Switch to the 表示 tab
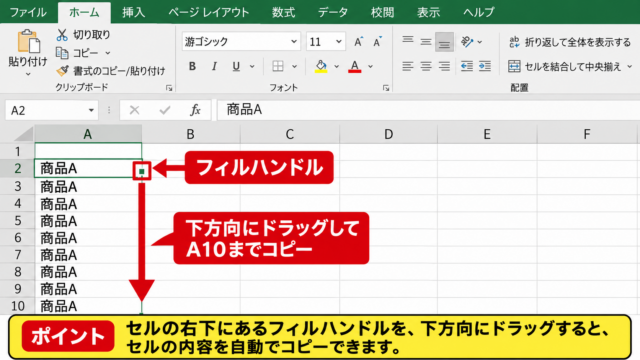The image size is (640, 360). tap(429, 12)
